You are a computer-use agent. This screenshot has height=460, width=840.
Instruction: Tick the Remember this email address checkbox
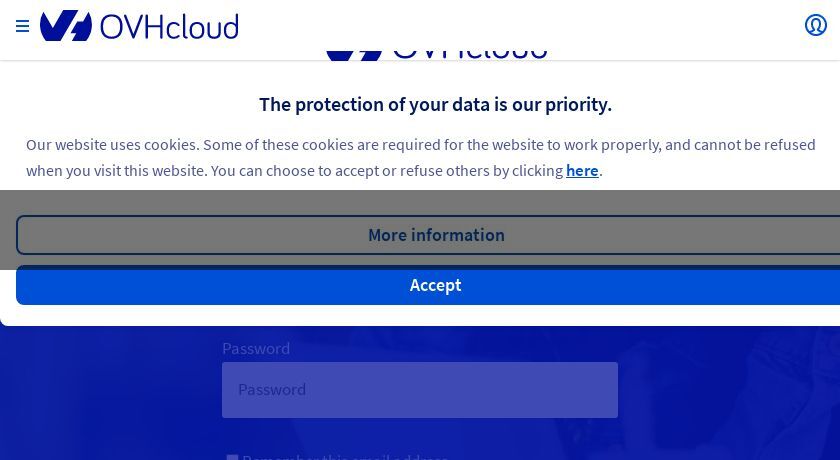point(232,457)
